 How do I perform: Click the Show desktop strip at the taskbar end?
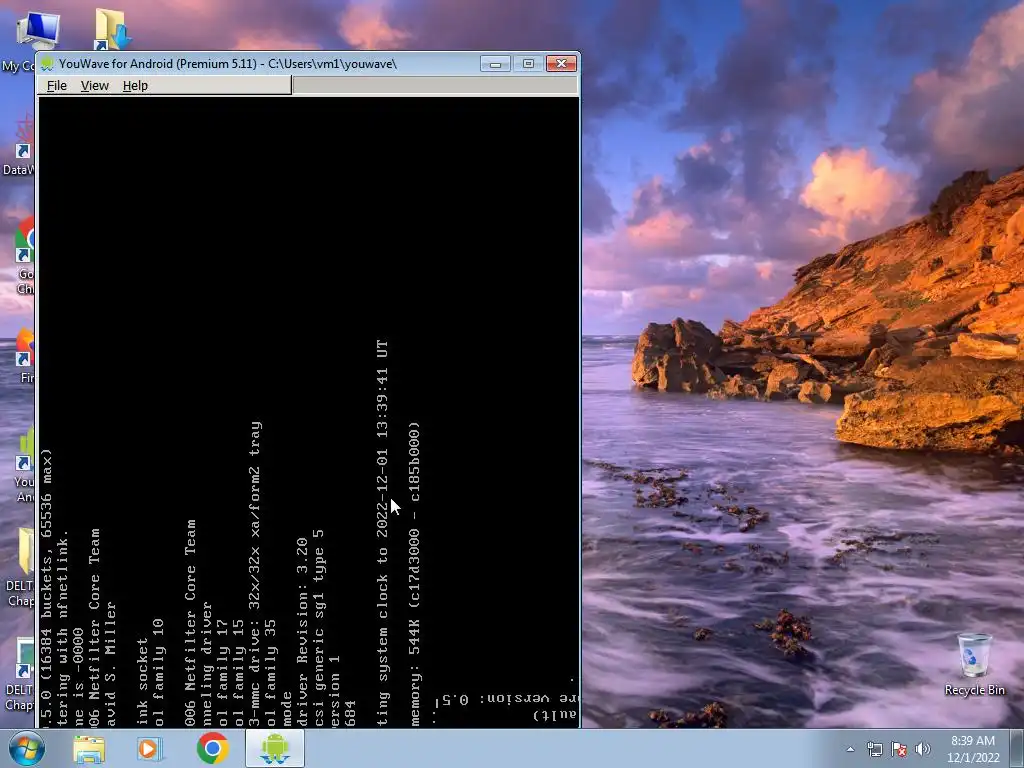(x=1017, y=748)
